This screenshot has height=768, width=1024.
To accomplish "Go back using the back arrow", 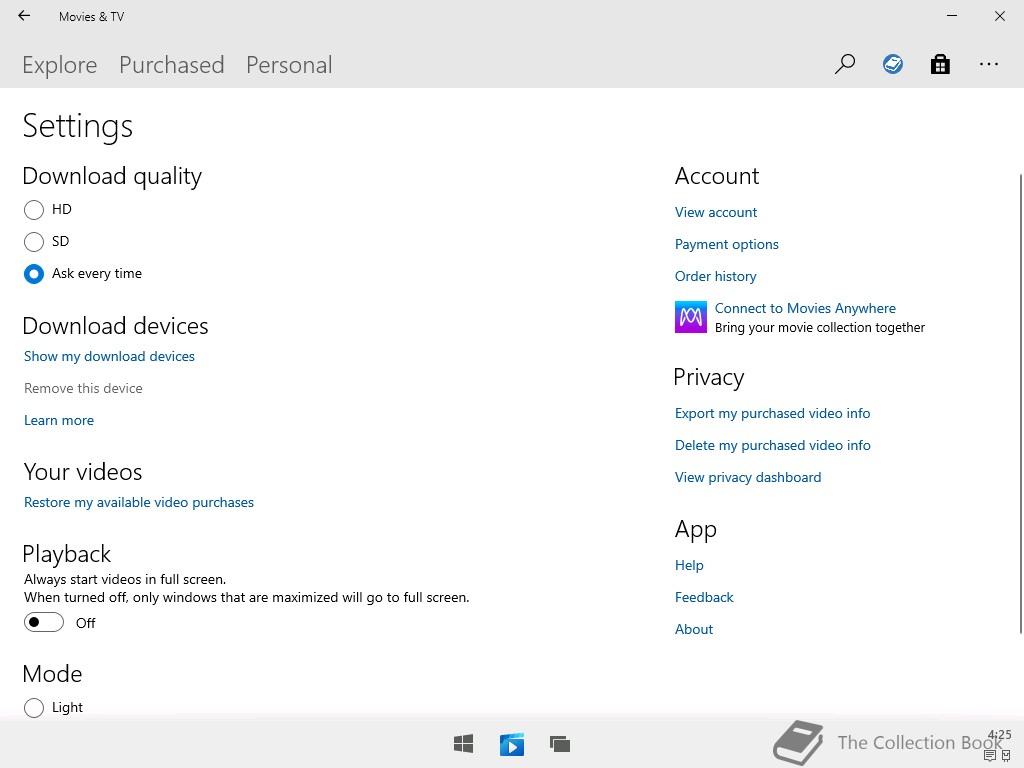I will coord(24,16).
